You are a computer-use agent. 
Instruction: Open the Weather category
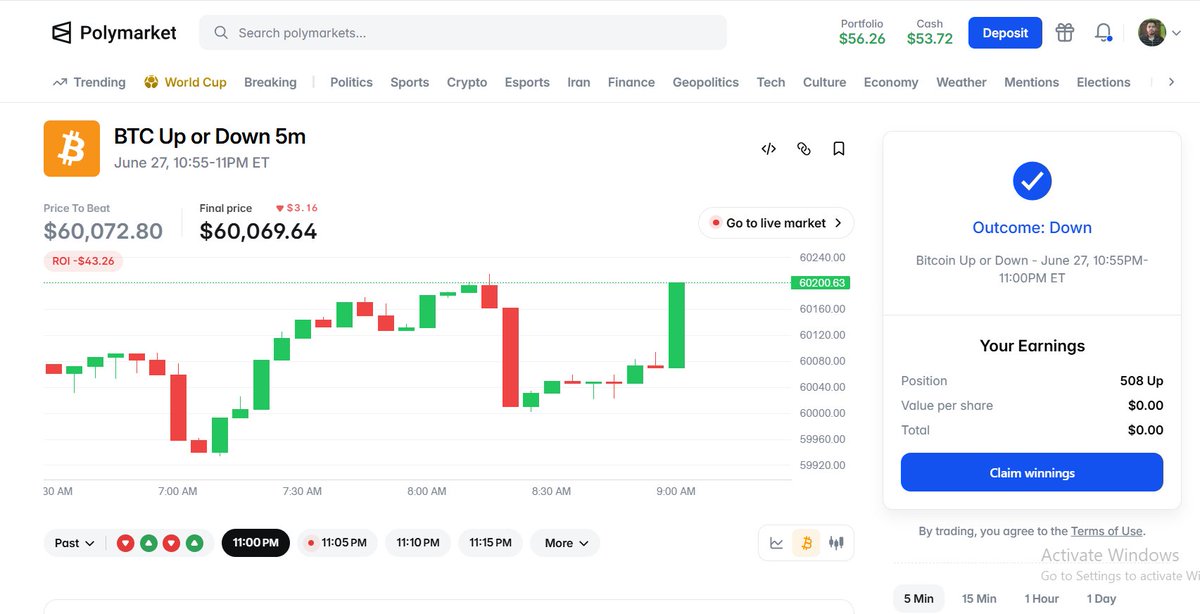pyautogui.click(x=961, y=82)
